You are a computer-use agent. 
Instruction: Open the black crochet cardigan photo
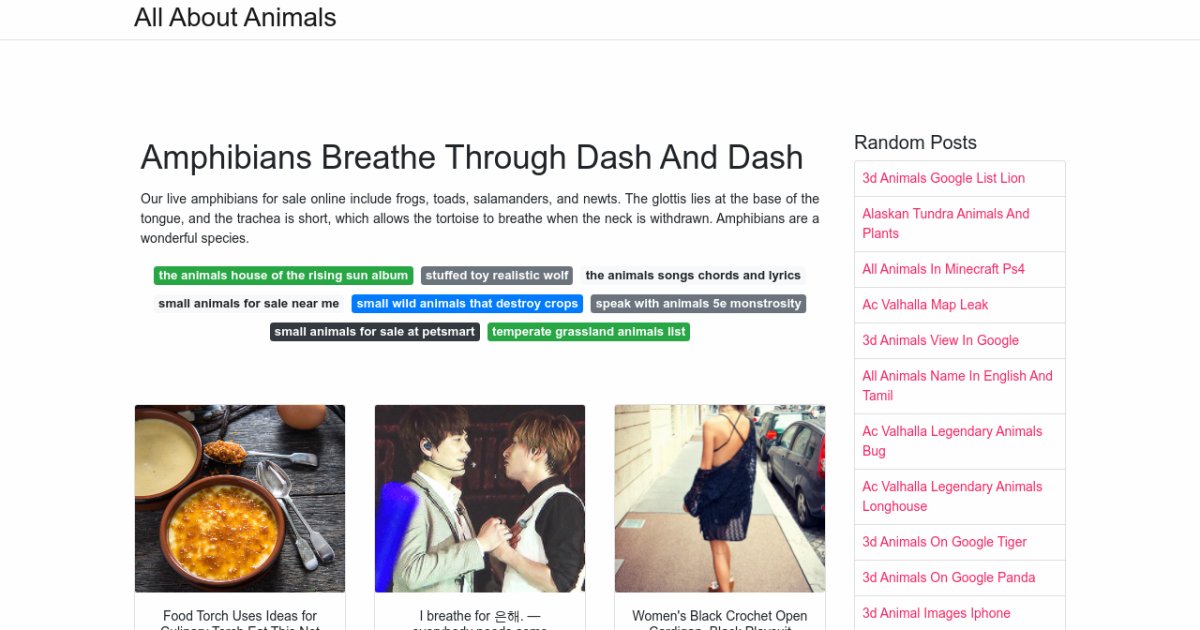720,498
